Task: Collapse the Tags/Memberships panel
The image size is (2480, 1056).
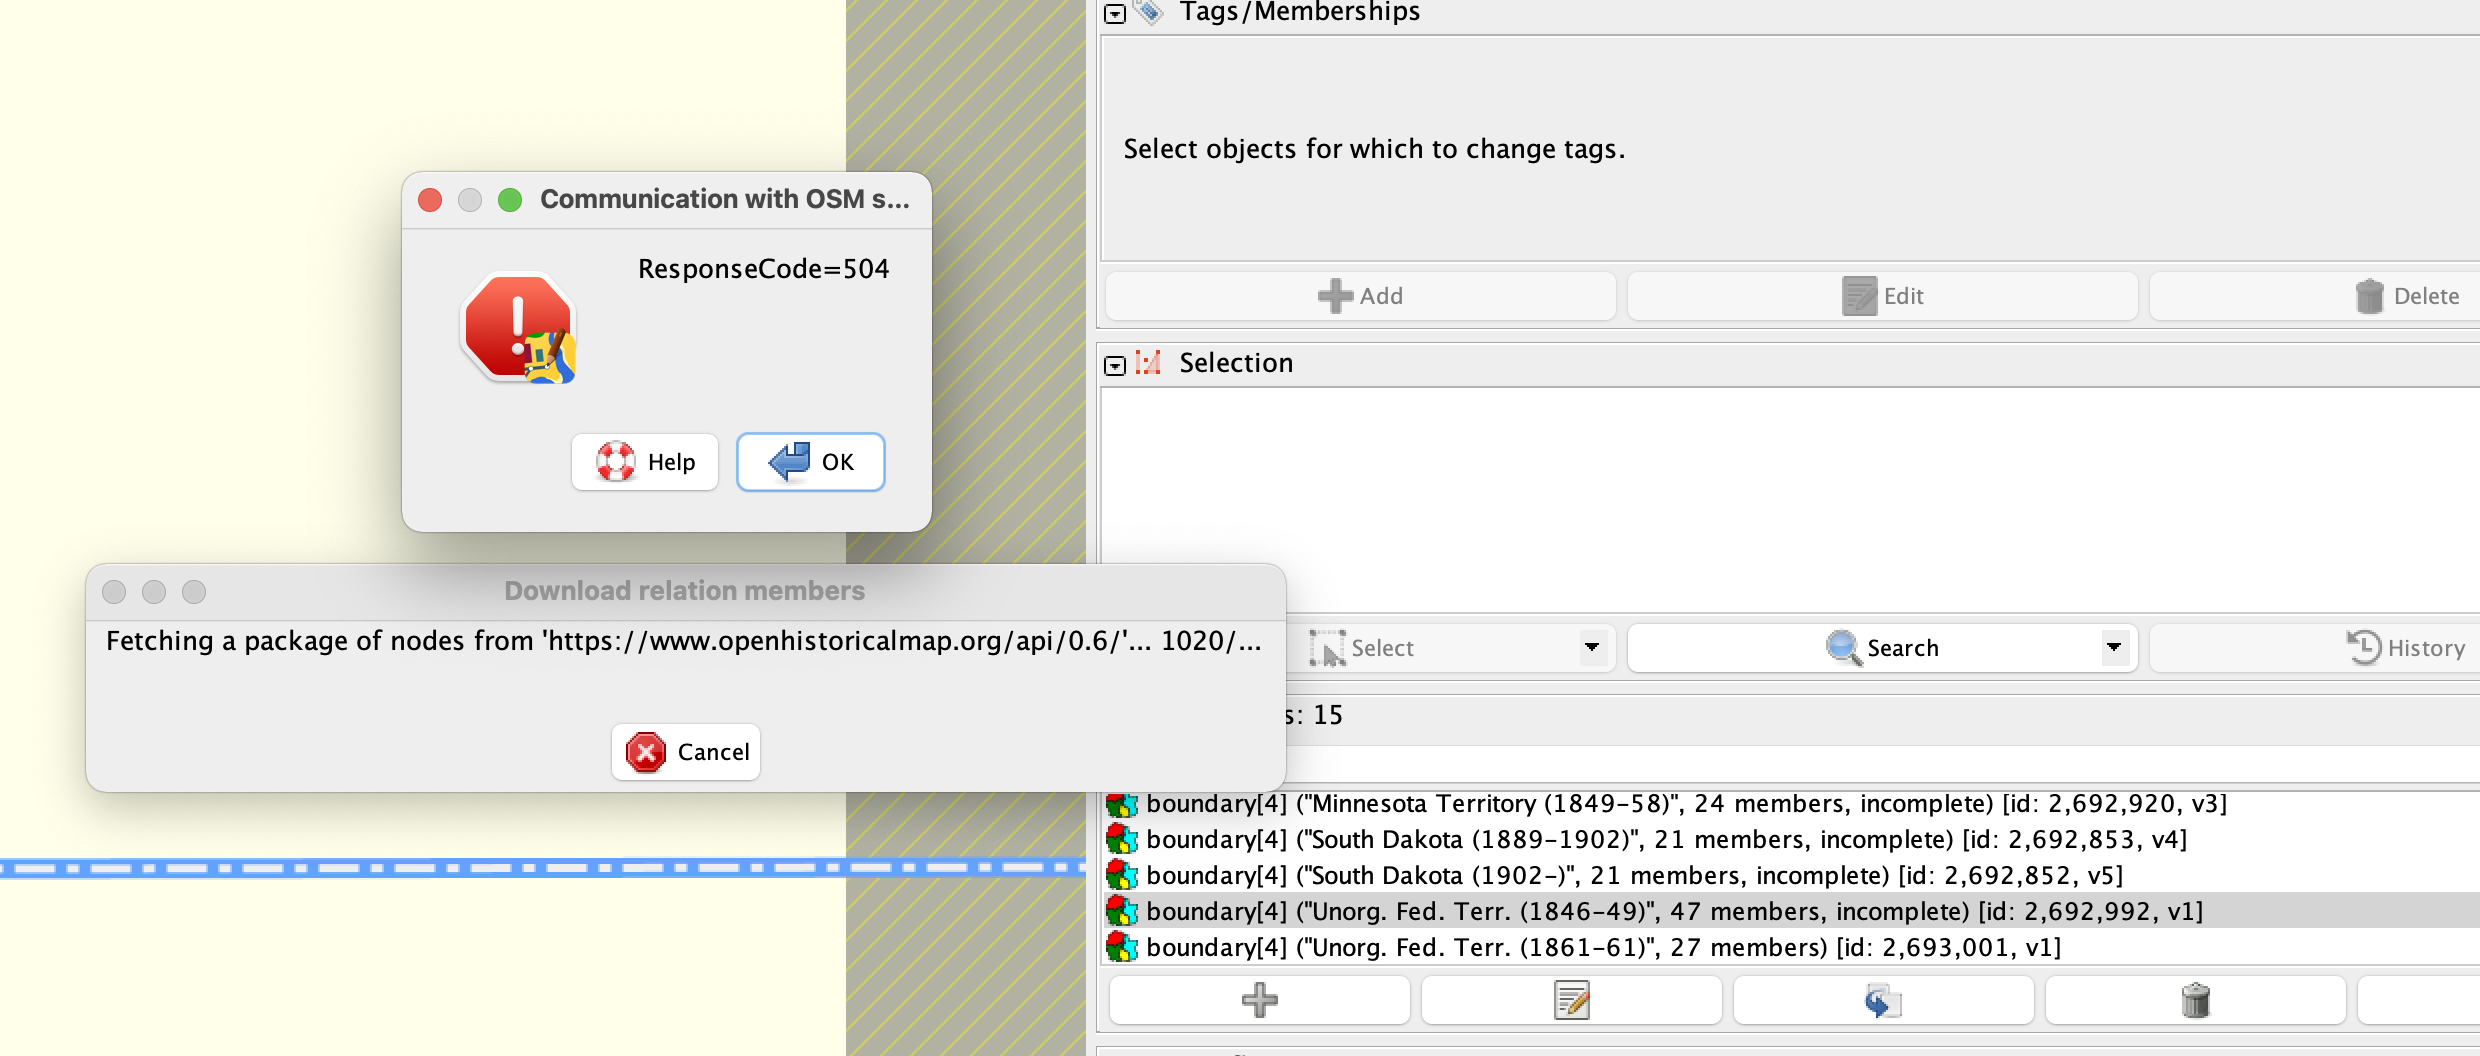Action: (1115, 15)
